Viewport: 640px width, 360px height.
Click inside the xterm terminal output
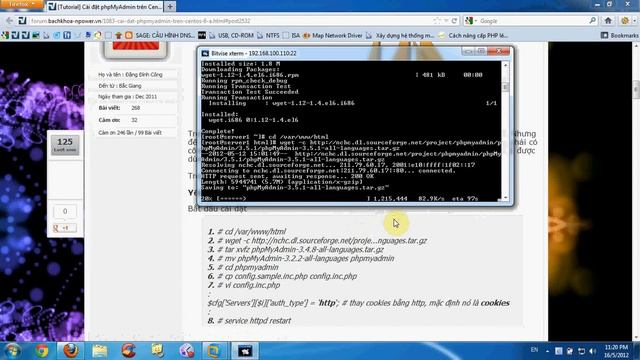click(350, 131)
